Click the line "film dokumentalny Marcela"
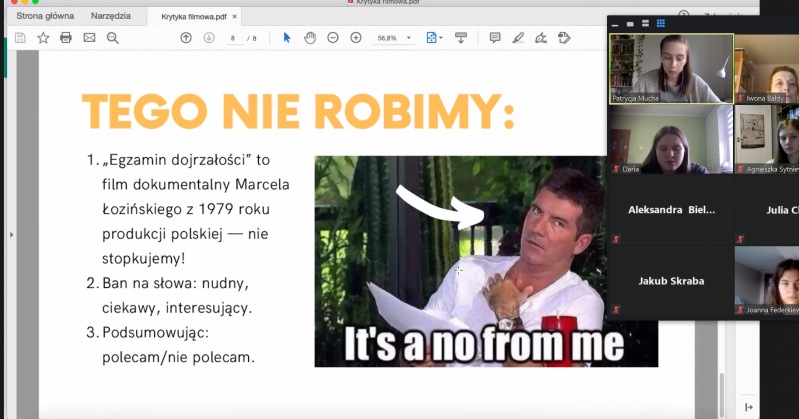The image size is (799, 419). [x=196, y=185]
